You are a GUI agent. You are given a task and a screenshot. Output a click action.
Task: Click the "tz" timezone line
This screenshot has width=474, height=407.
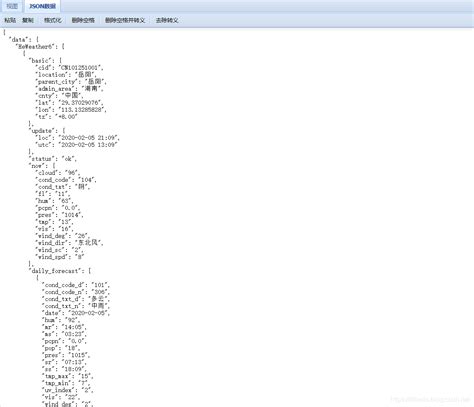56,117
